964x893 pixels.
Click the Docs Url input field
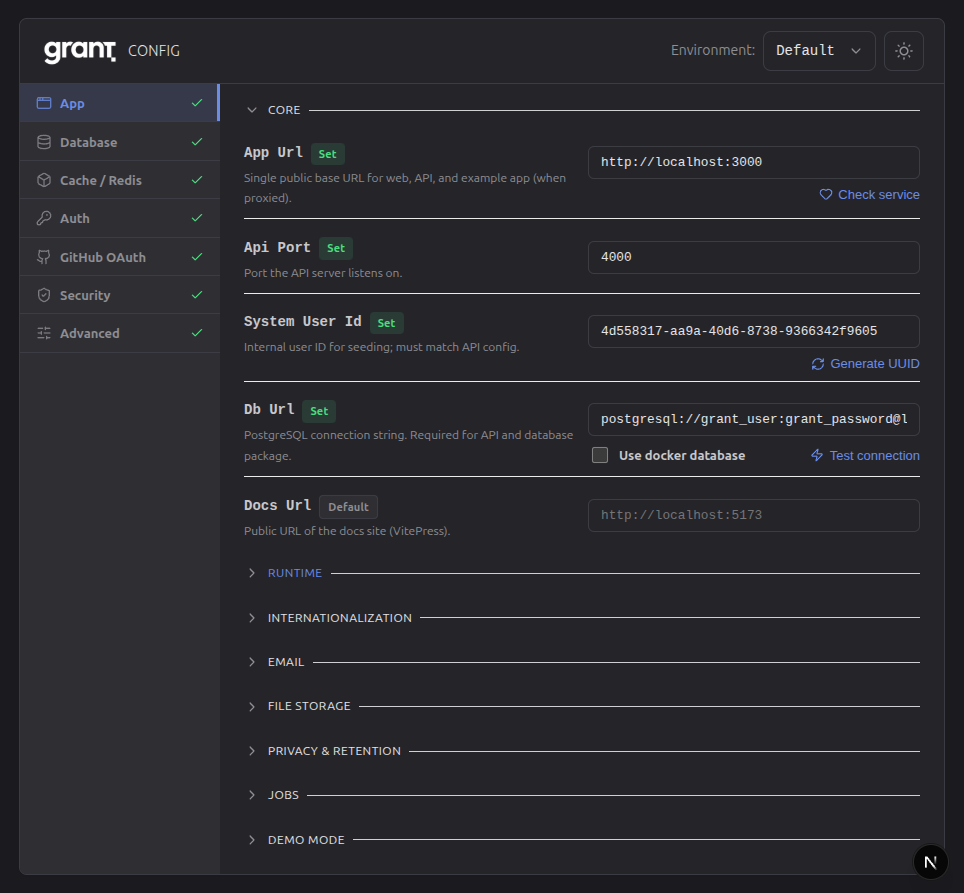click(x=754, y=515)
